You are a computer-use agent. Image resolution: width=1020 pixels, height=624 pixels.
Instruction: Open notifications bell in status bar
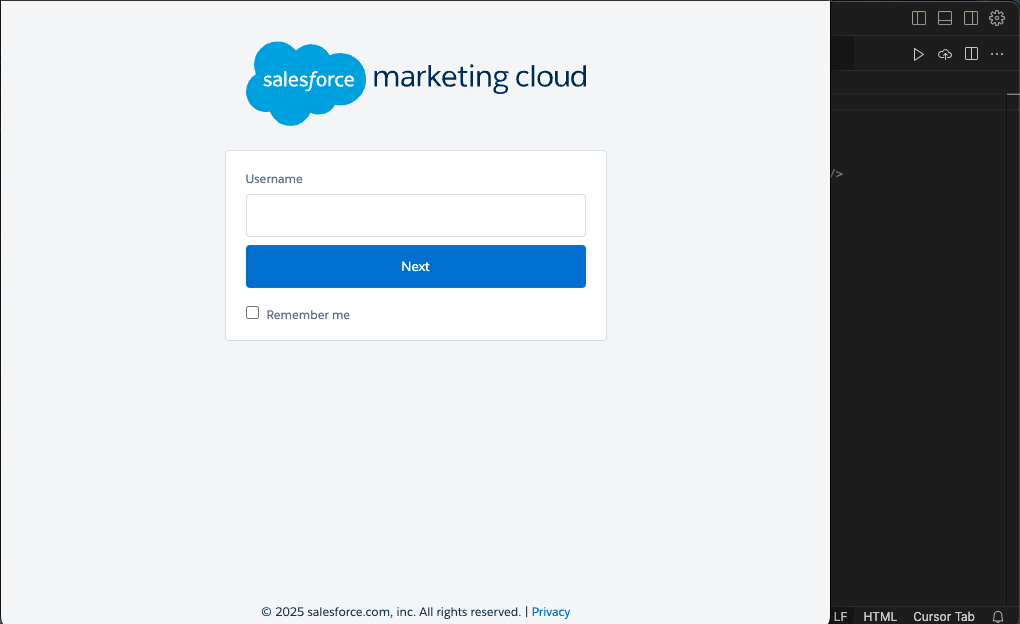(x=998, y=616)
